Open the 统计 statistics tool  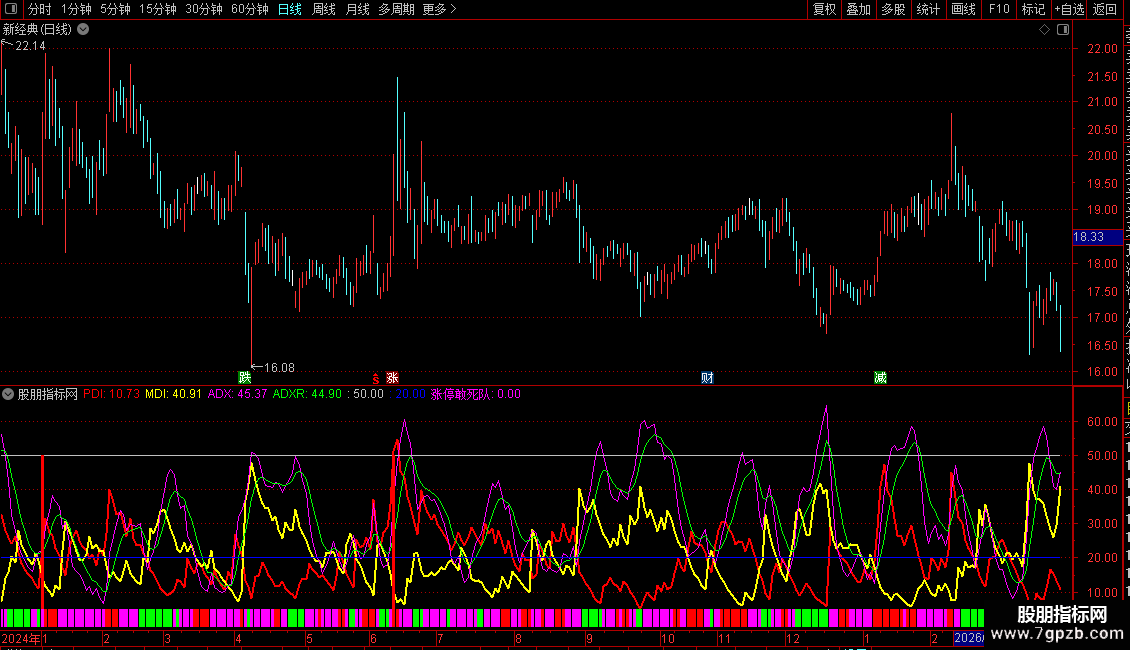click(x=927, y=9)
